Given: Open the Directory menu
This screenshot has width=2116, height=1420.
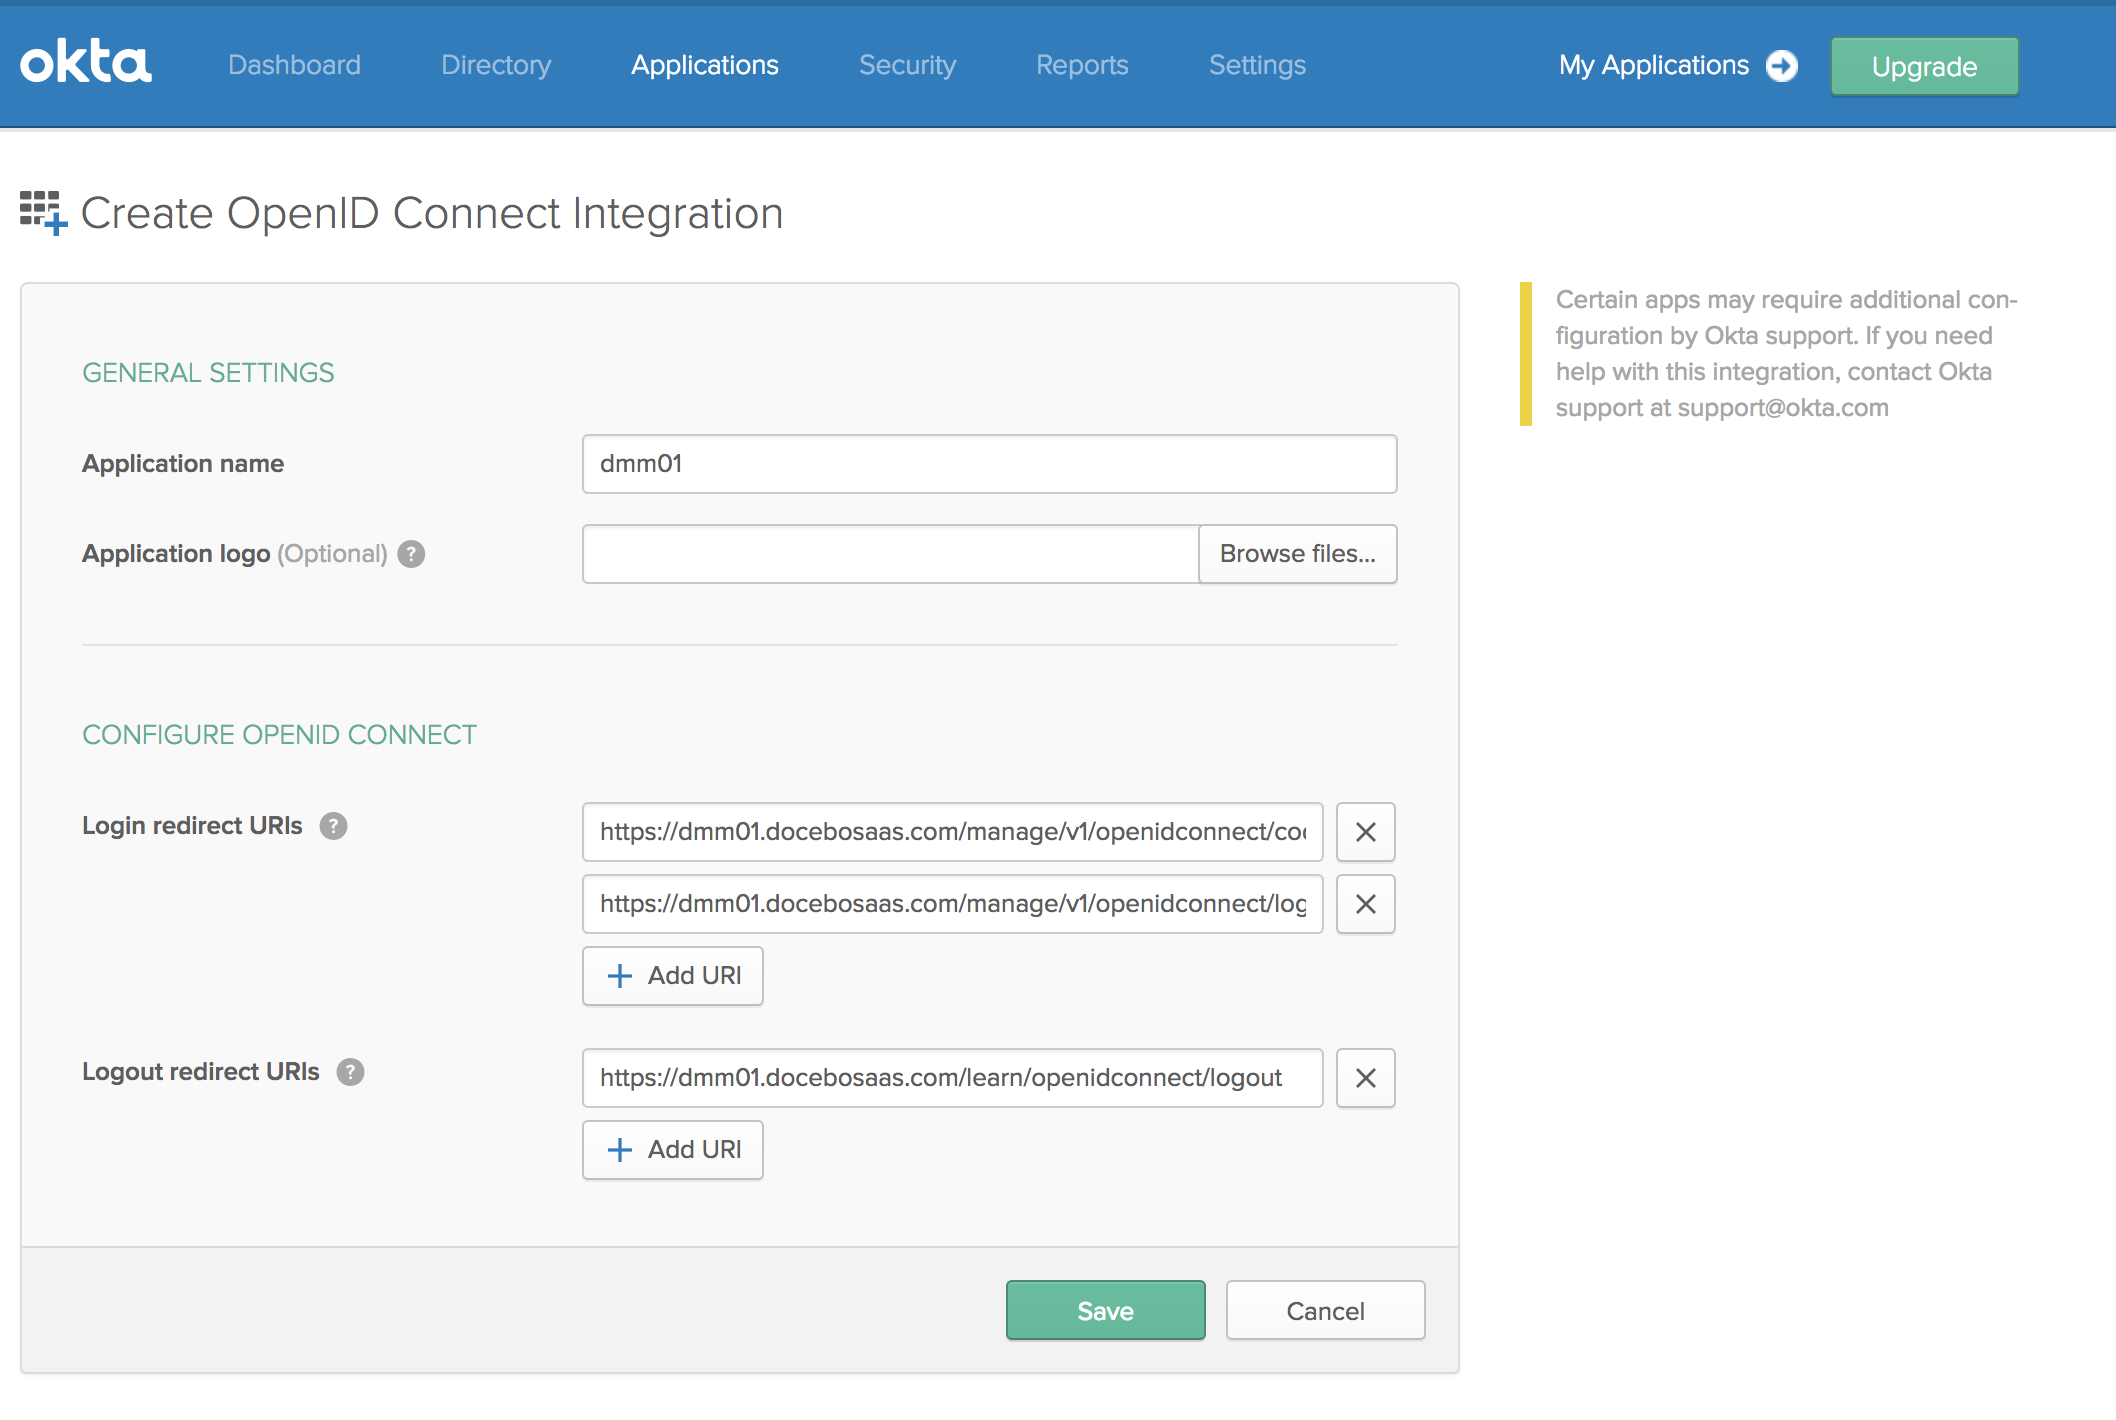Looking at the screenshot, I should [x=496, y=65].
